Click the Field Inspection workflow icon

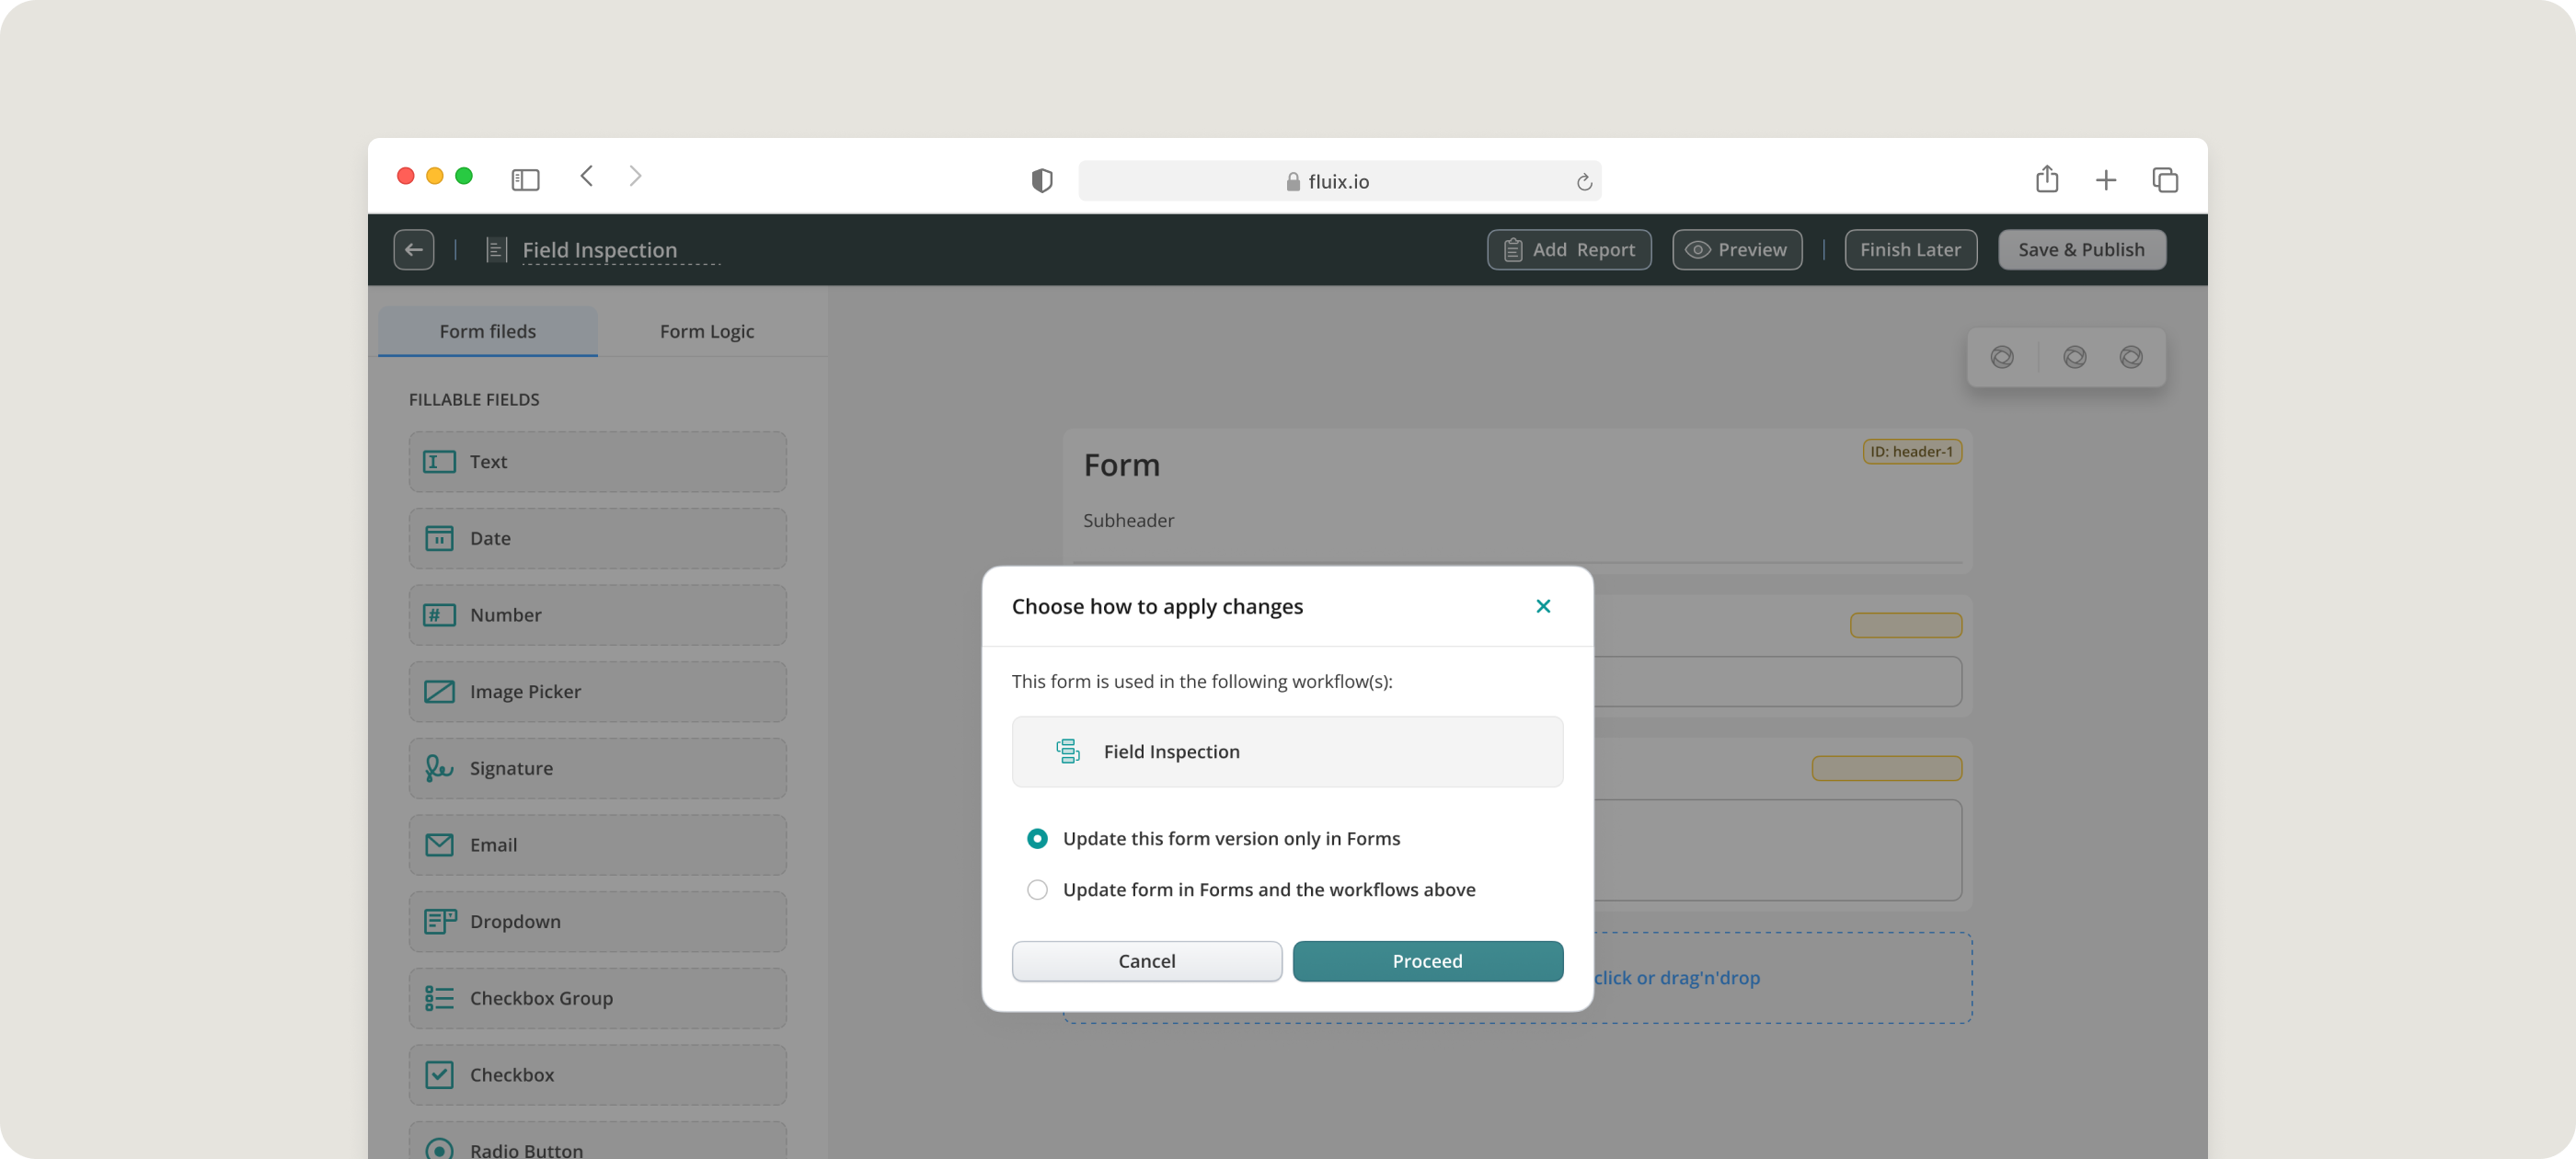1067,751
